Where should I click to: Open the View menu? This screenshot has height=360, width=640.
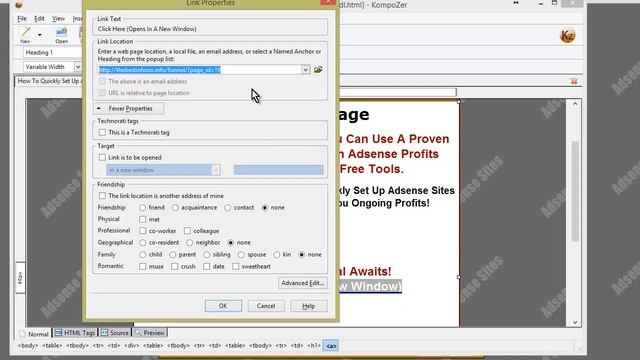58,18
